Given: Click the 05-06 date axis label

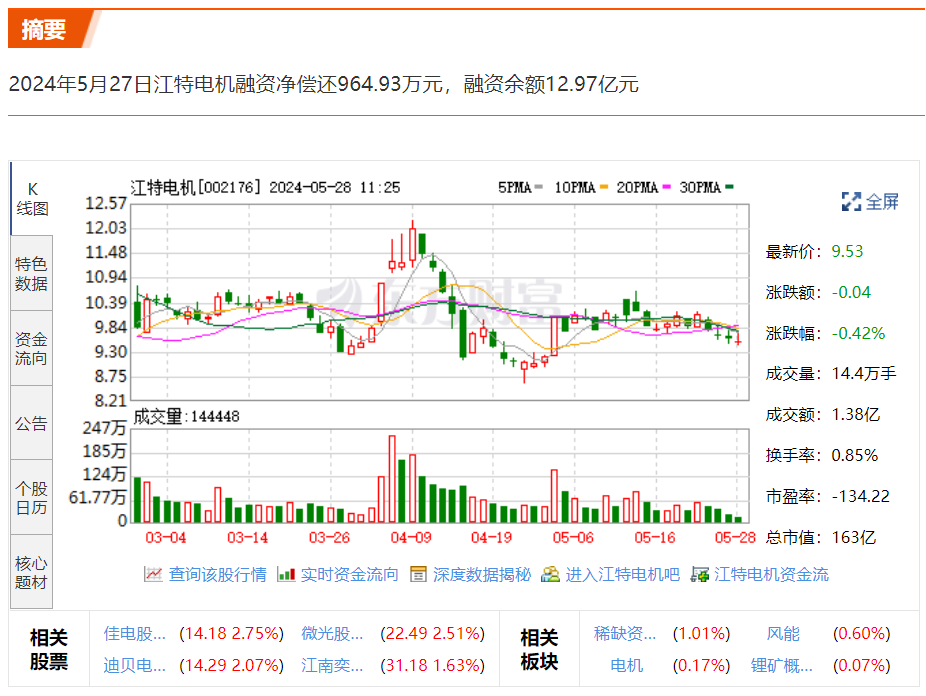Looking at the screenshot, I should (x=573, y=538).
